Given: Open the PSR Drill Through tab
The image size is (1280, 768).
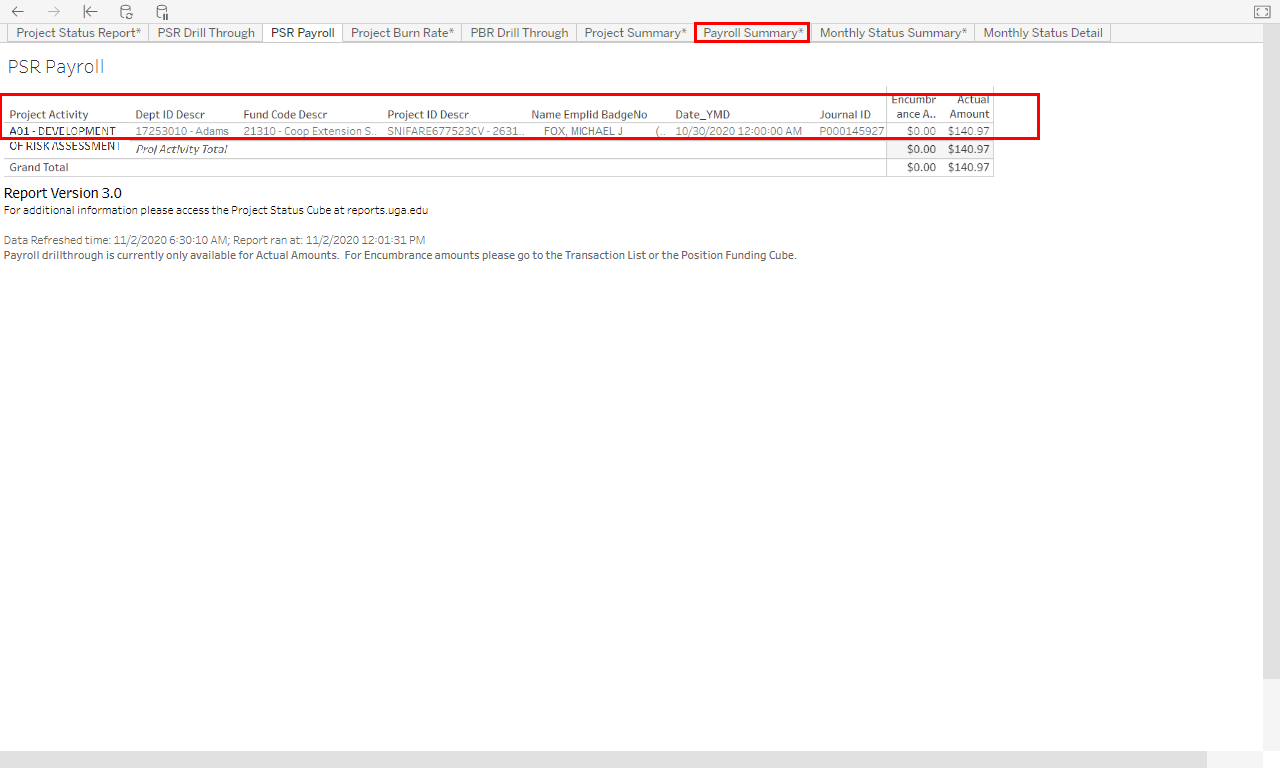Looking at the screenshot, I should point(206,33).
